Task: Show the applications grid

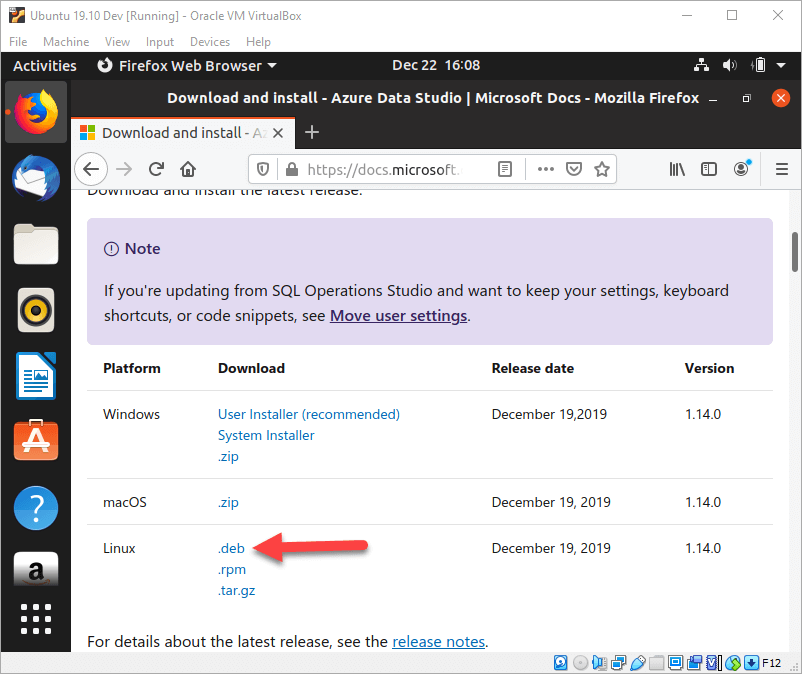Action: tap(36, 619)
